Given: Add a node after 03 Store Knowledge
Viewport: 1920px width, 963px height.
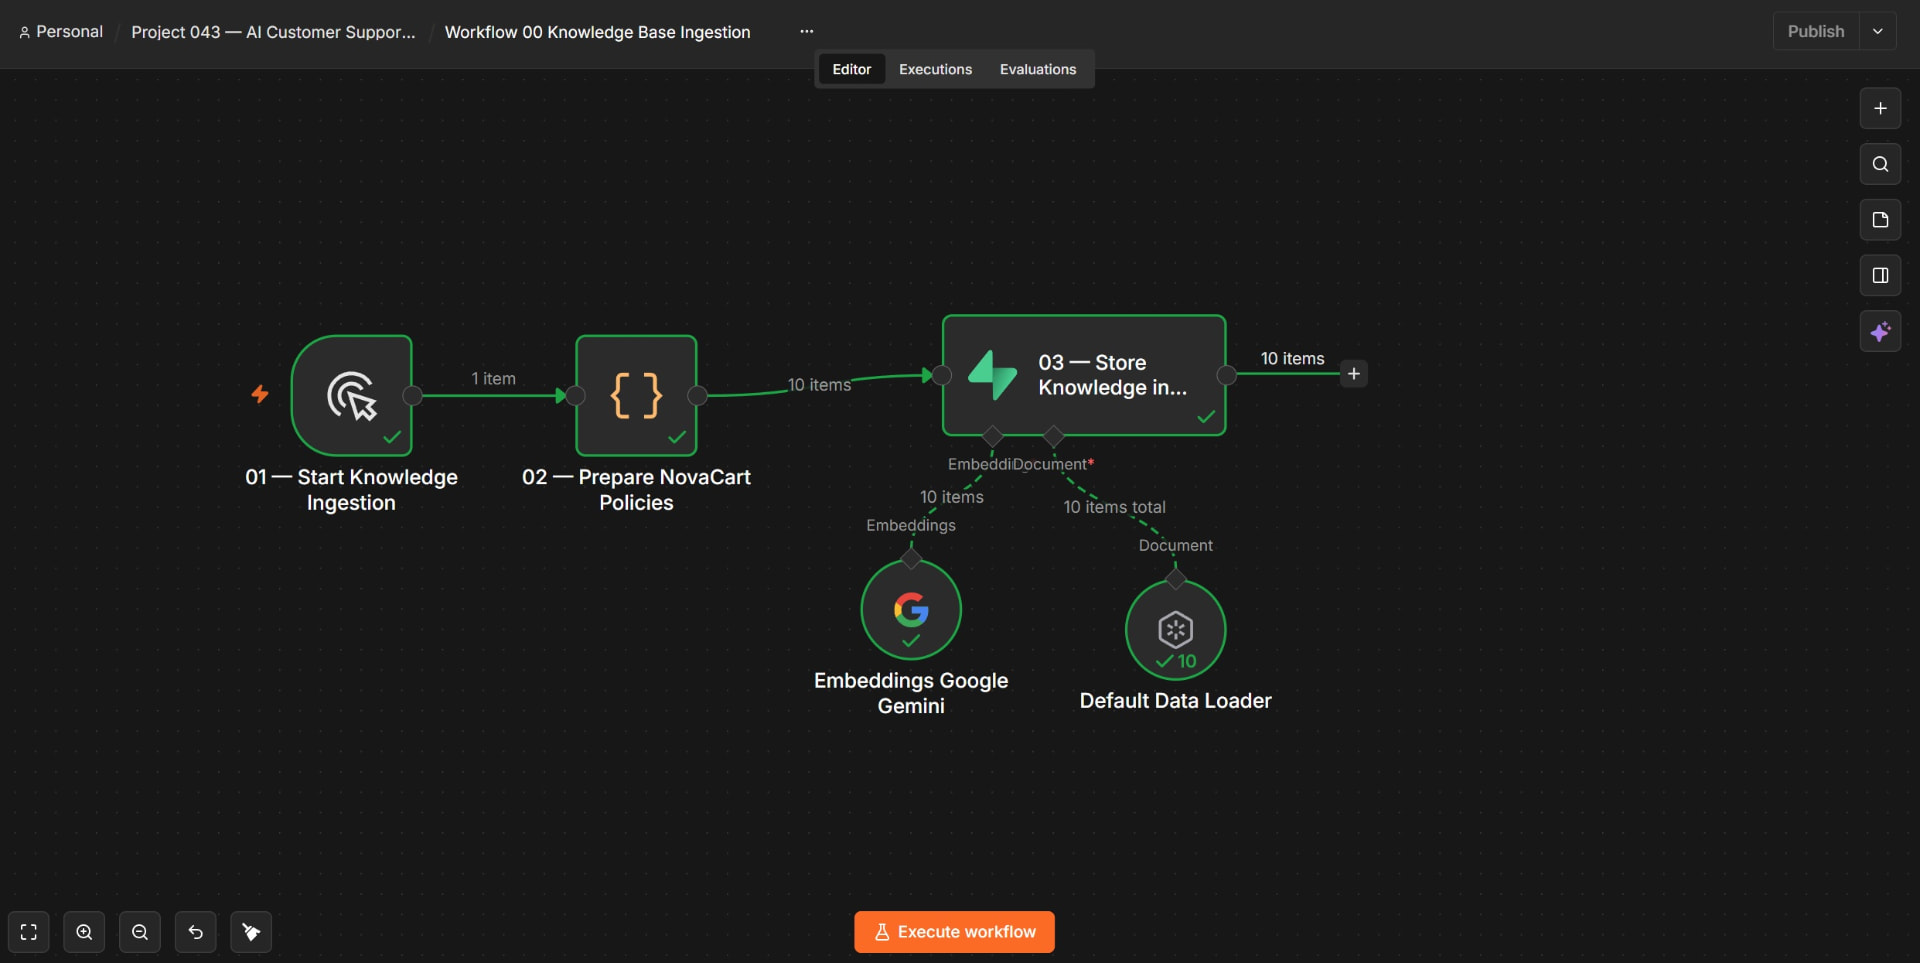Looking at the screenshot, I should pos(1353,374).
